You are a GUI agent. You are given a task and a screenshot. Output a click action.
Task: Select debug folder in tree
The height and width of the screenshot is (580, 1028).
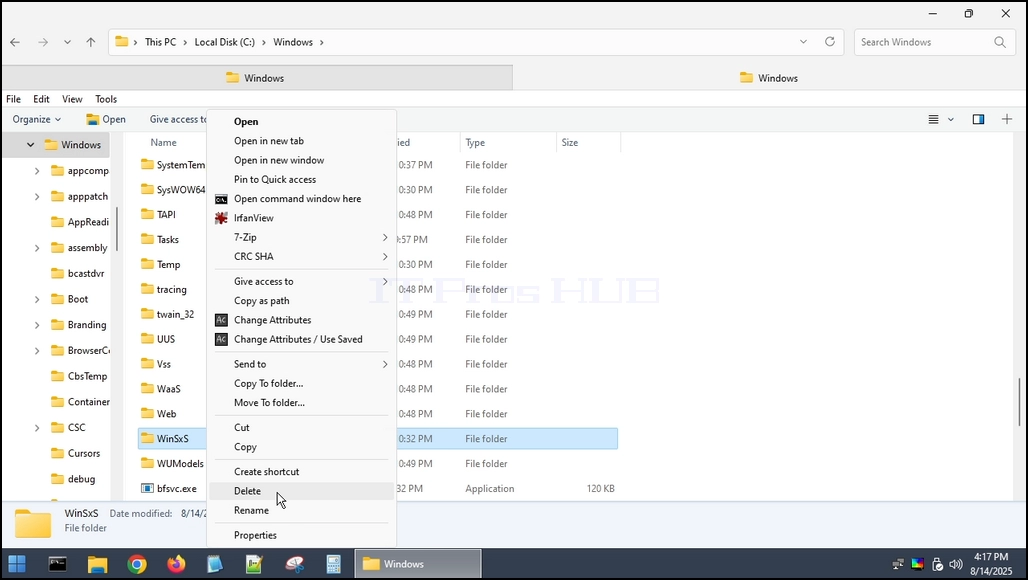(73, 479)
